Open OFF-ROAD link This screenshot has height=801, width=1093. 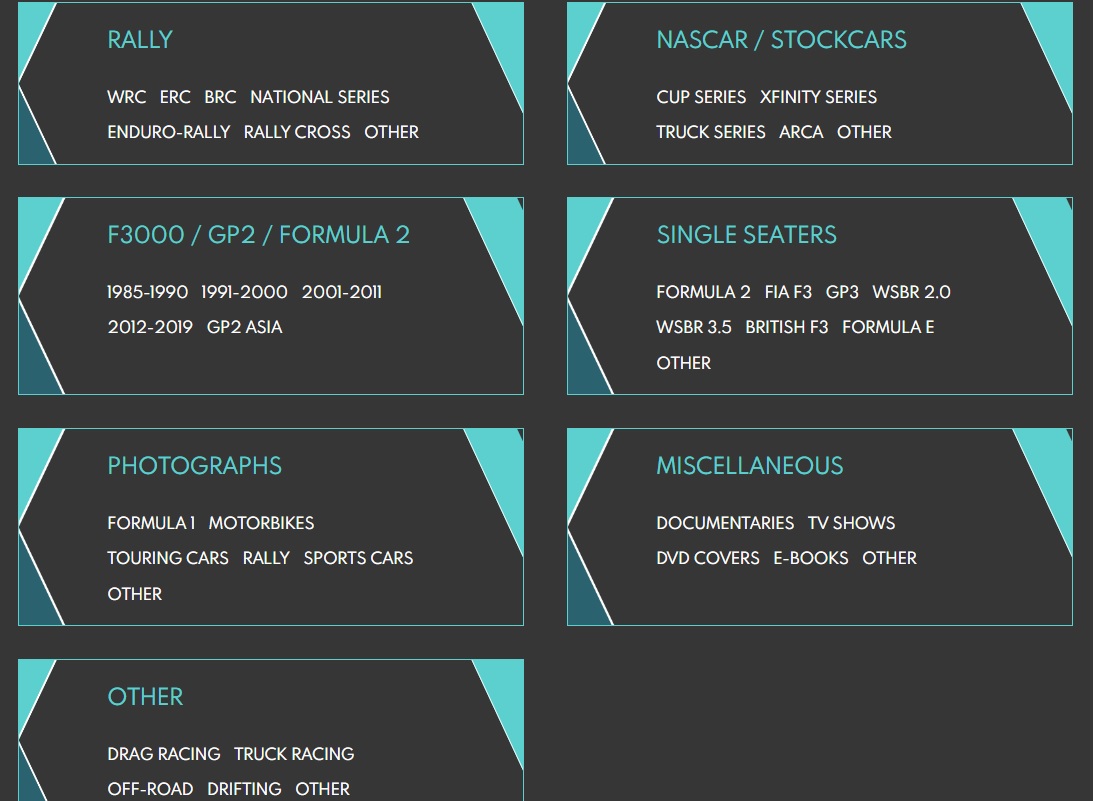click(x=151, y=788)
